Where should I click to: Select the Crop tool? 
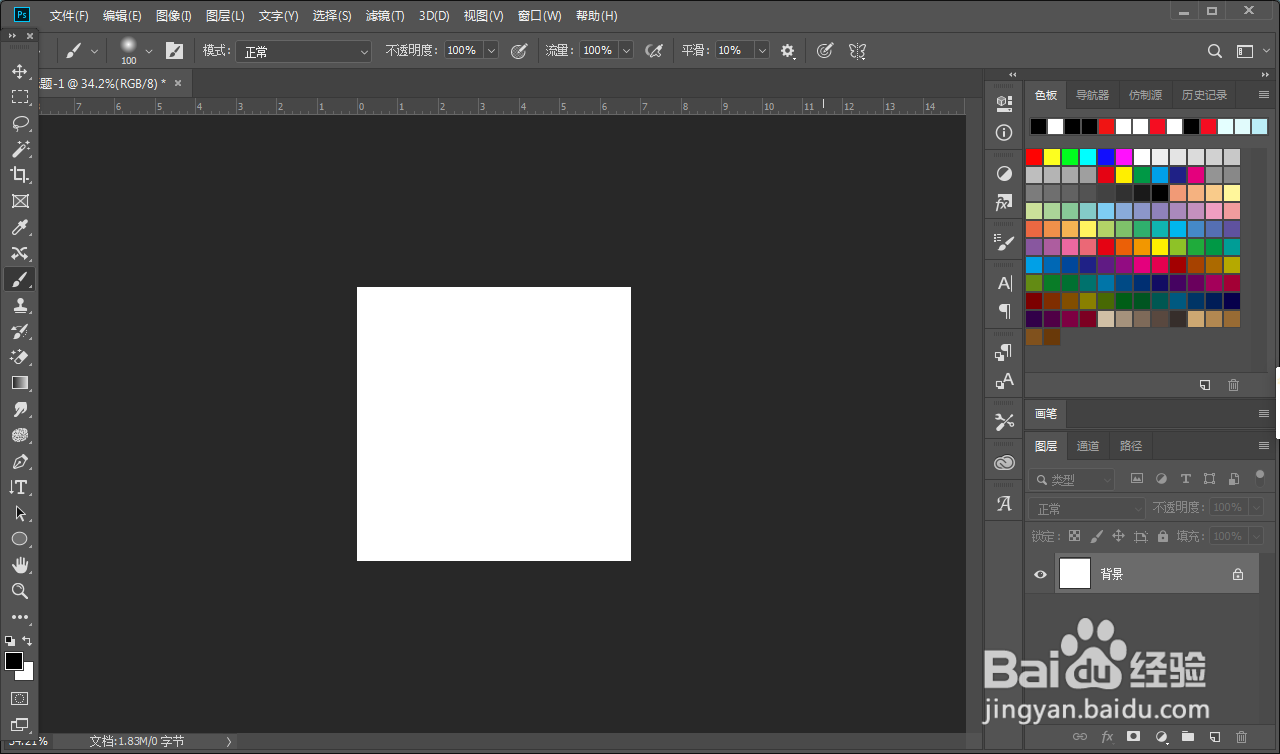click(x=19, y=175)
